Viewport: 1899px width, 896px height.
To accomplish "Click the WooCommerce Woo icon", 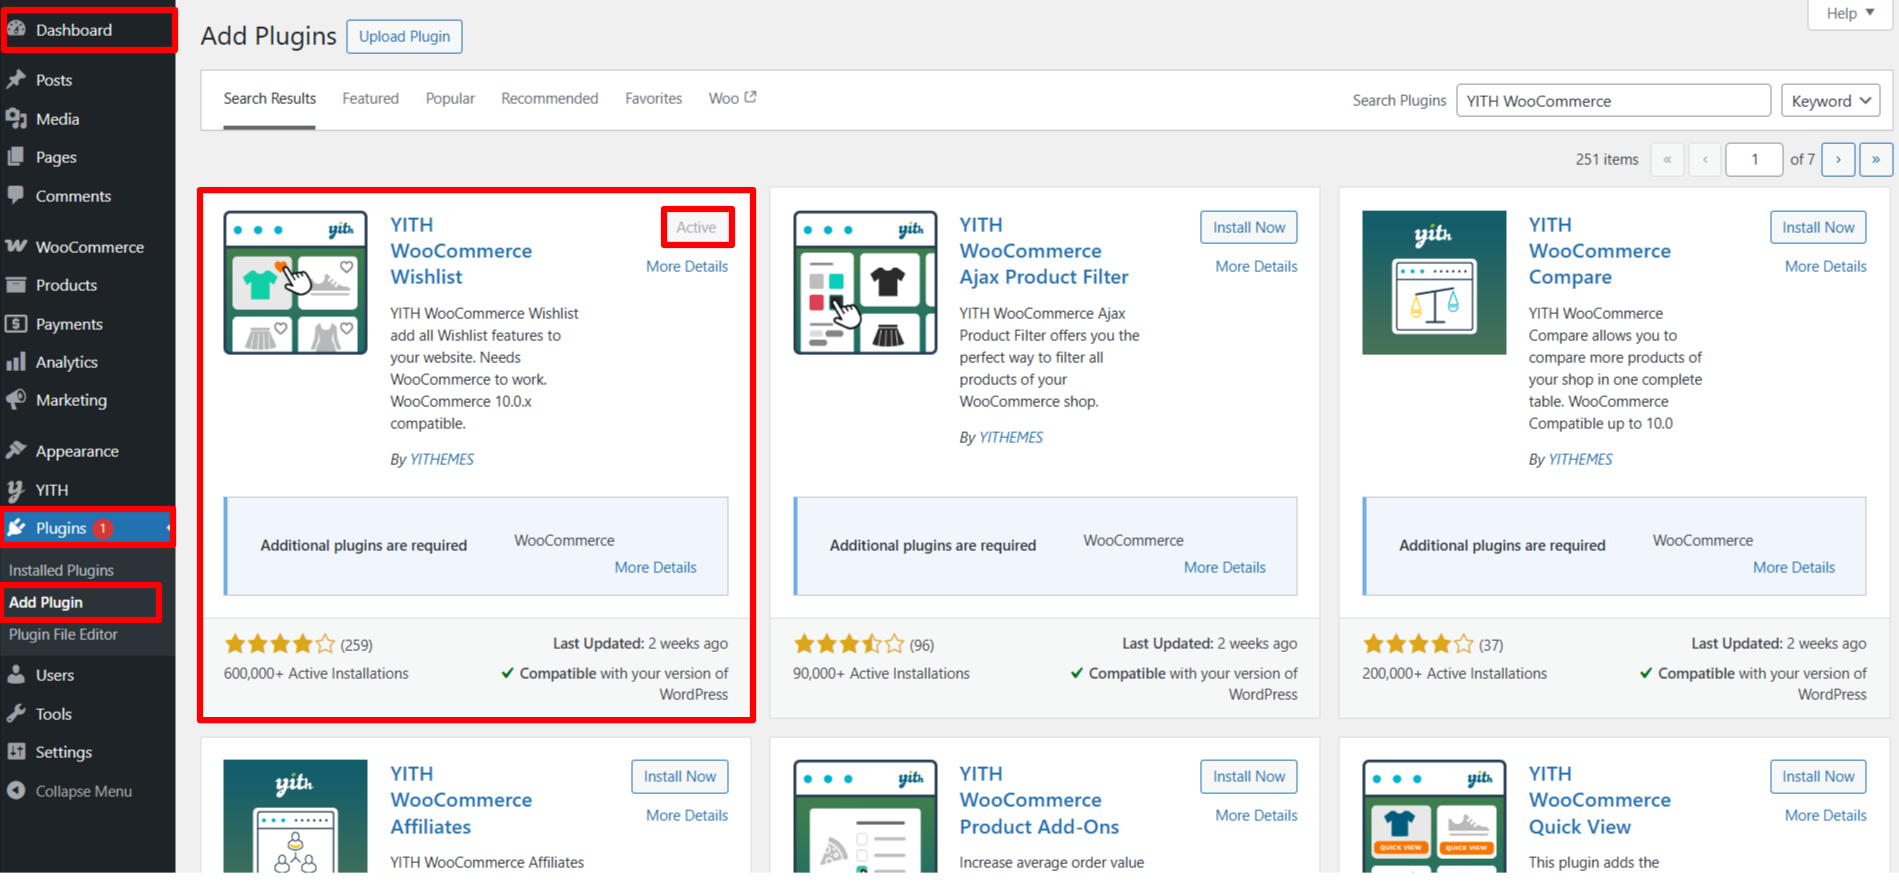I will coord(16,246).
